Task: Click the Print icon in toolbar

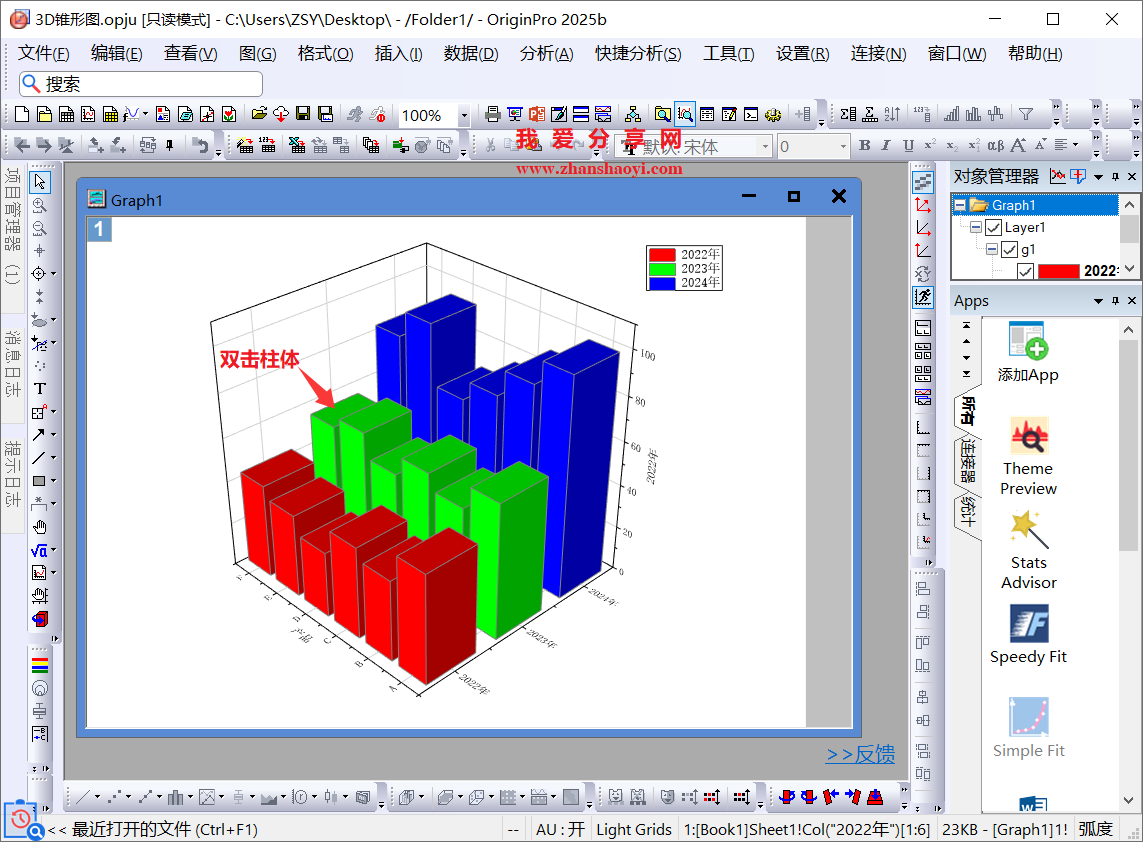Action: [492, 115]
